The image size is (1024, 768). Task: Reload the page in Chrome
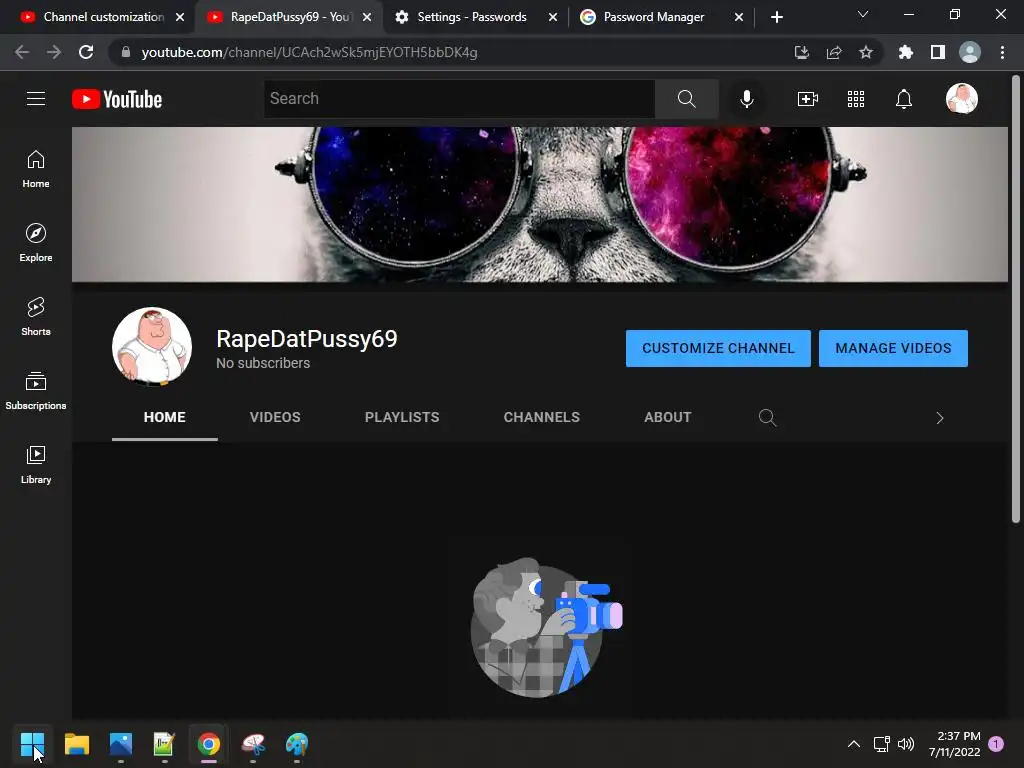click(x=86, y=52)
